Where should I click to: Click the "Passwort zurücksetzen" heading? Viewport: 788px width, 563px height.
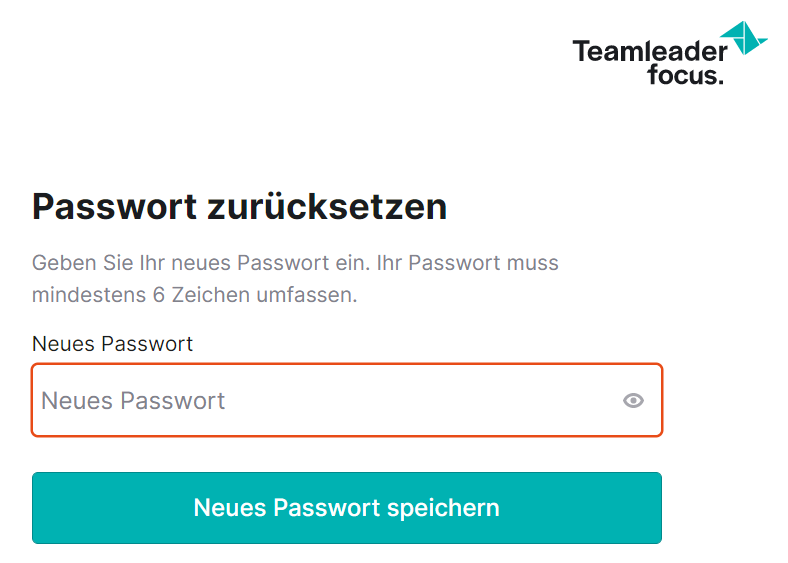pyautogui.click(x=239, y=207)
